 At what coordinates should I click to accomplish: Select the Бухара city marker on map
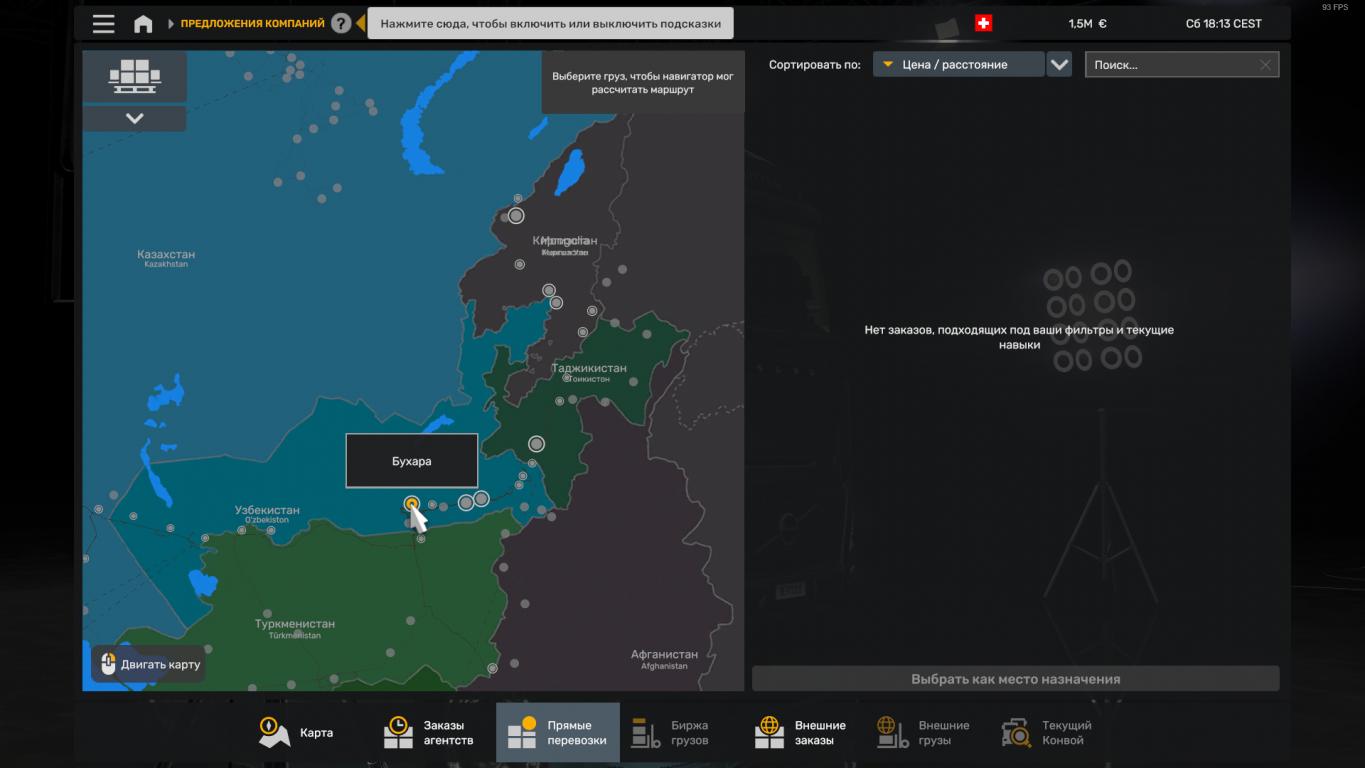(411, 503)
